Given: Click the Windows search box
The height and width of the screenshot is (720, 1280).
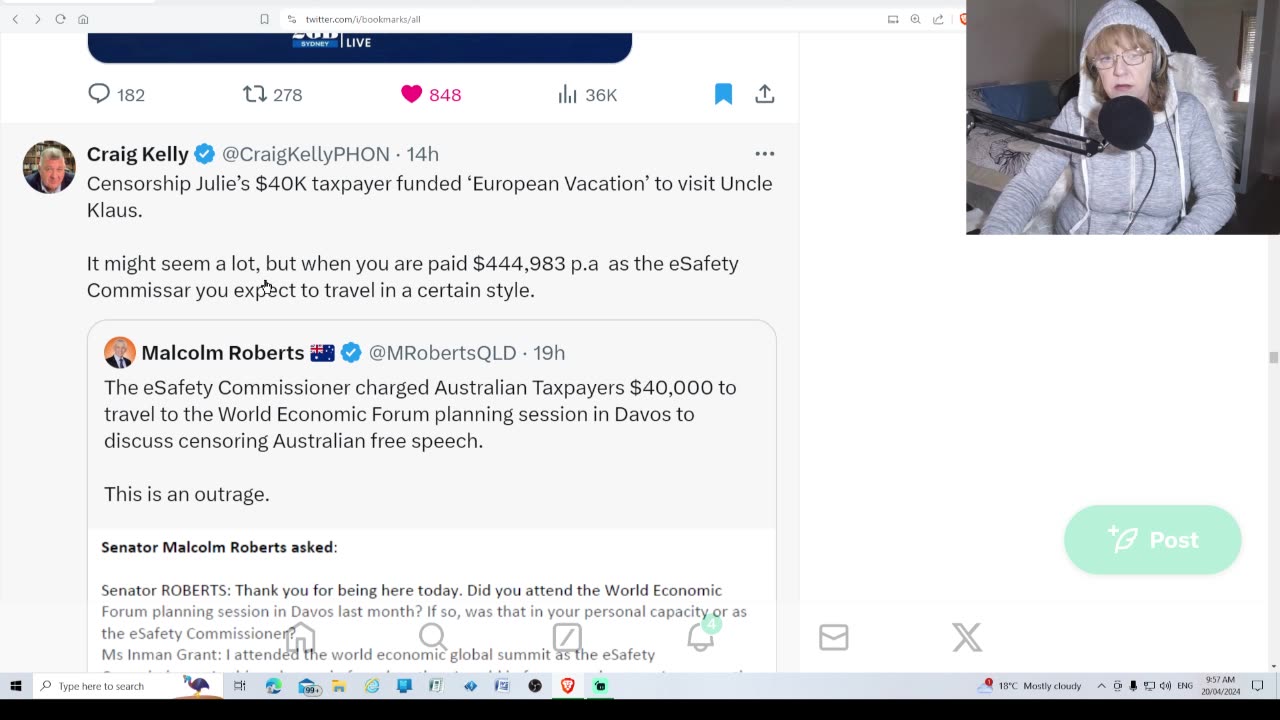Looking at the screenshot, I should 110,686.
